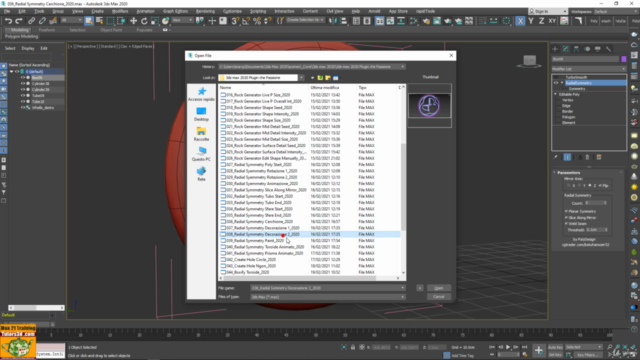640x360 pixels.
Task: Toggle the Percent Snap icon
Action: (257, 20)
